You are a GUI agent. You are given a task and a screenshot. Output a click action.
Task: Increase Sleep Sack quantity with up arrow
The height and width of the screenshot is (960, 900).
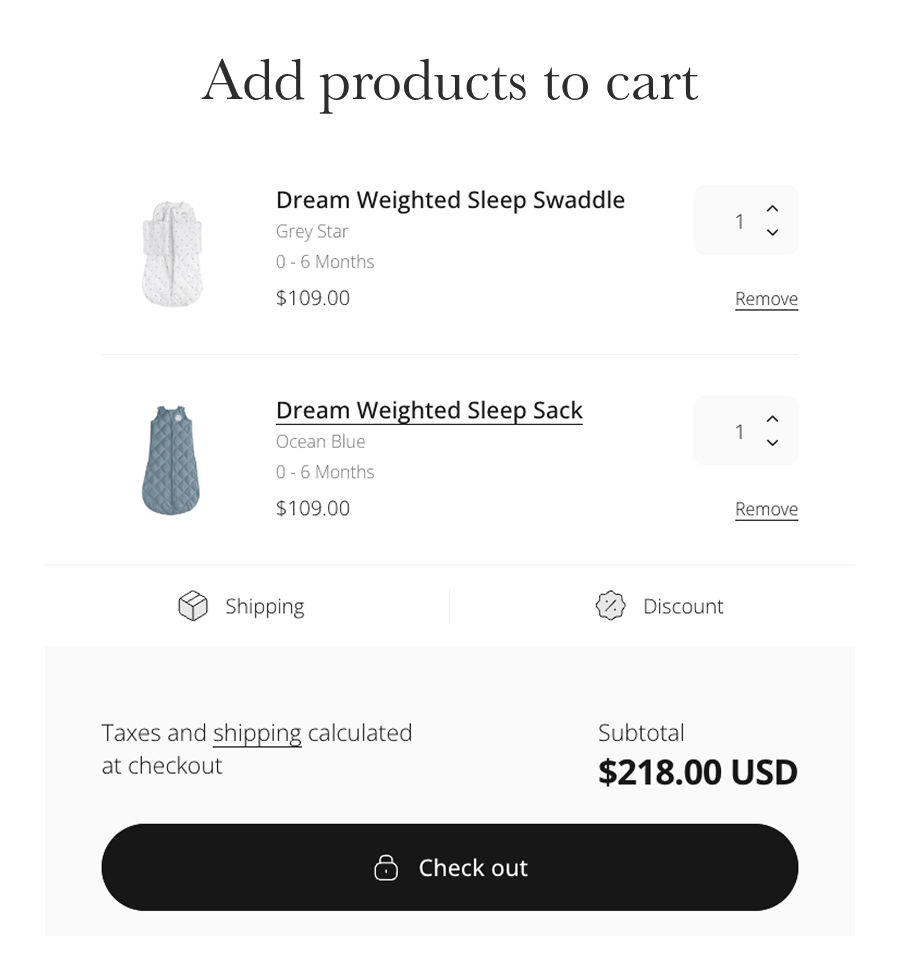(772, 418)
